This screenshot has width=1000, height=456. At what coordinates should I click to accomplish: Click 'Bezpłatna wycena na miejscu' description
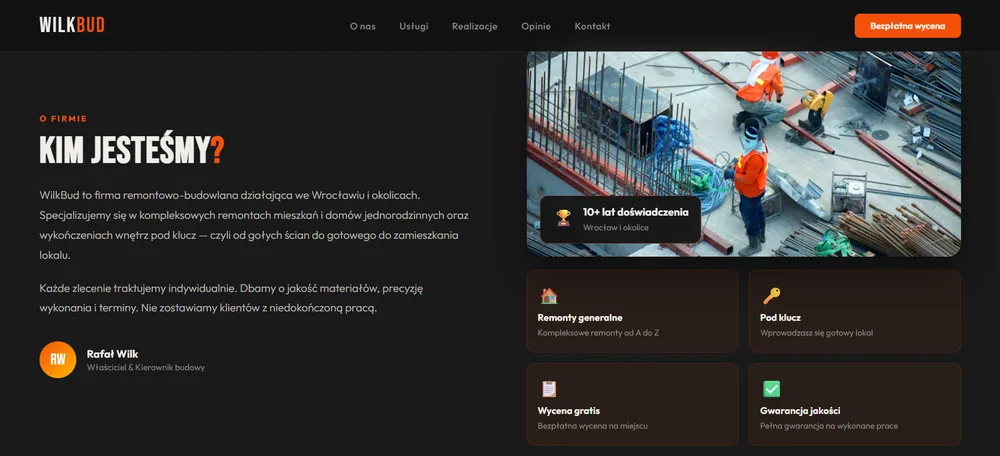[592, 426]
